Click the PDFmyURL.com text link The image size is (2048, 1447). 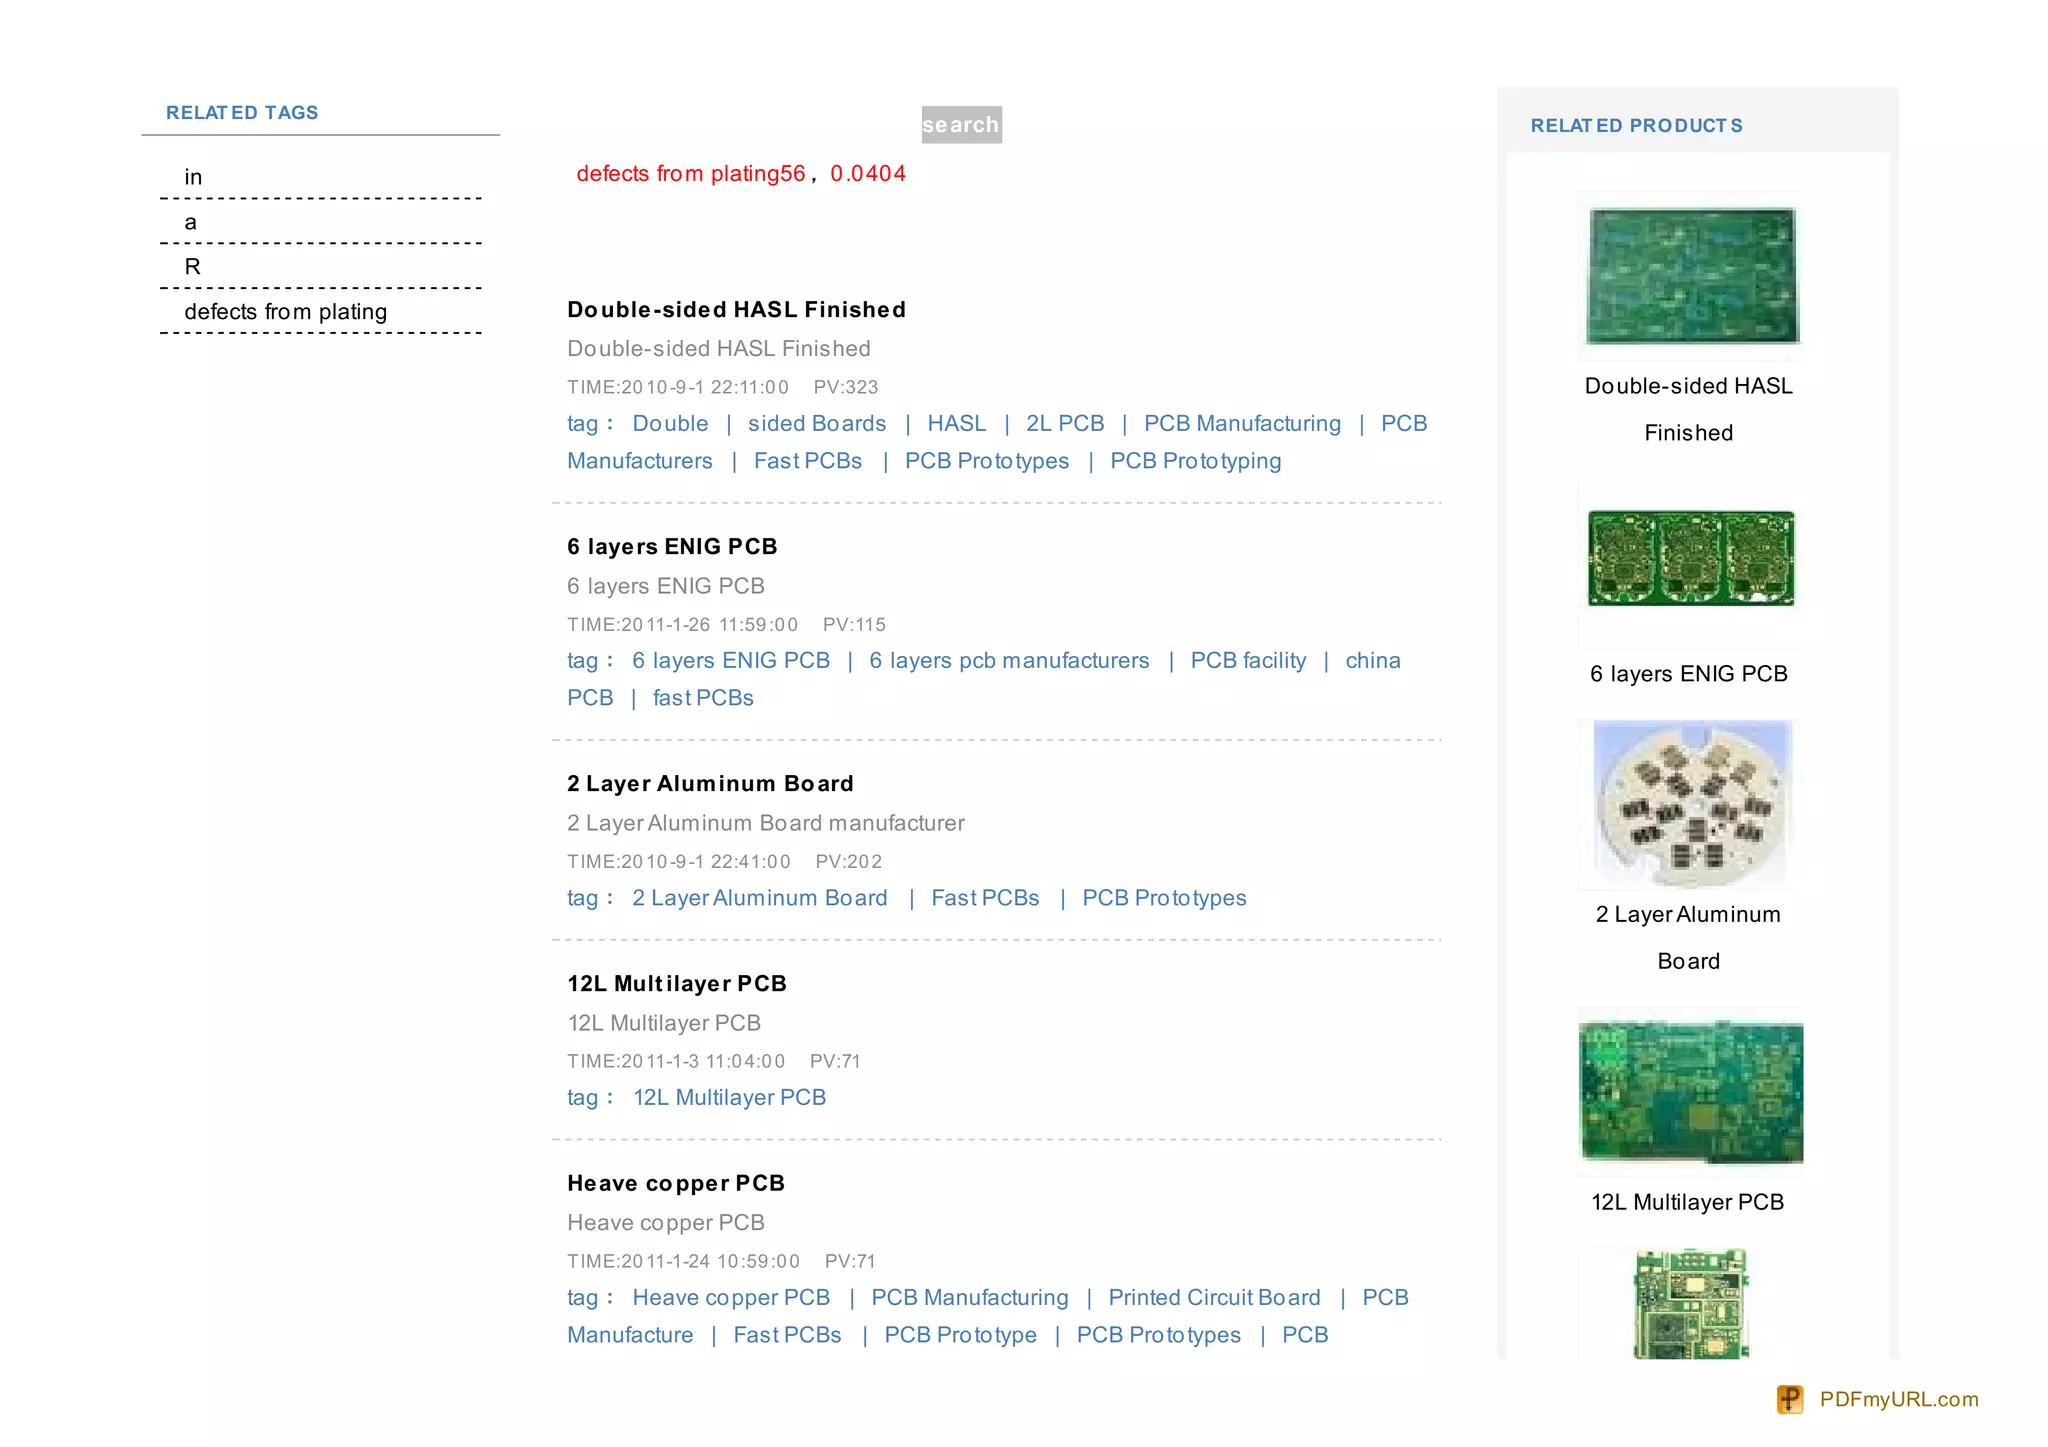1898,1399
